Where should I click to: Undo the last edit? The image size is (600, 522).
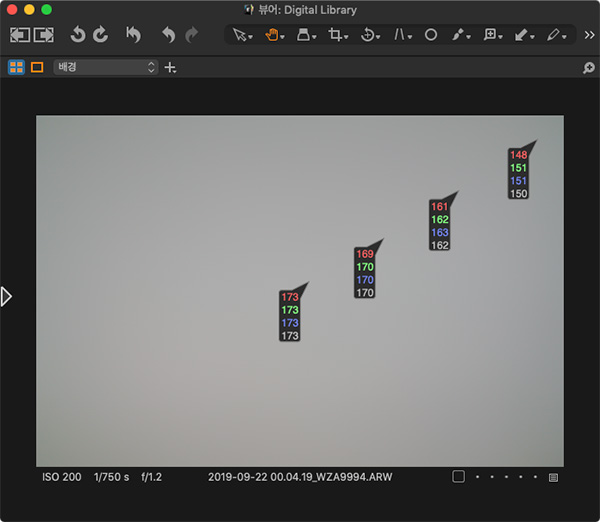[168, 35]
